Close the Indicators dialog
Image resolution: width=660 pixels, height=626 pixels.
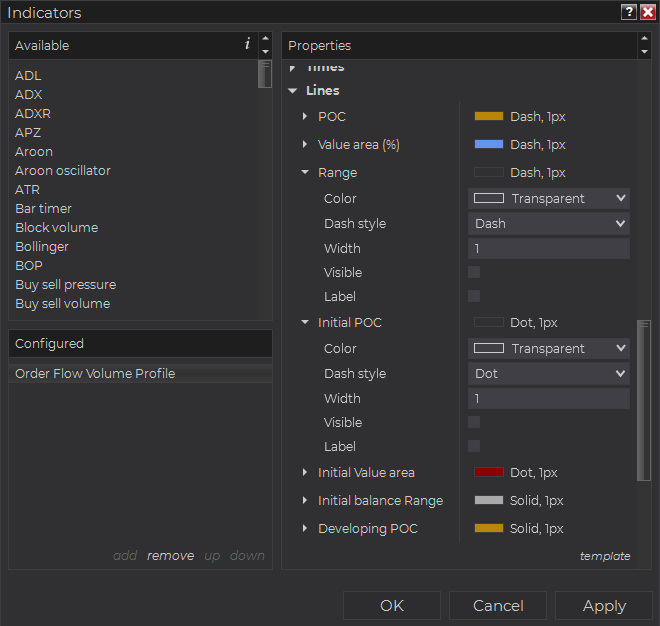647,13
